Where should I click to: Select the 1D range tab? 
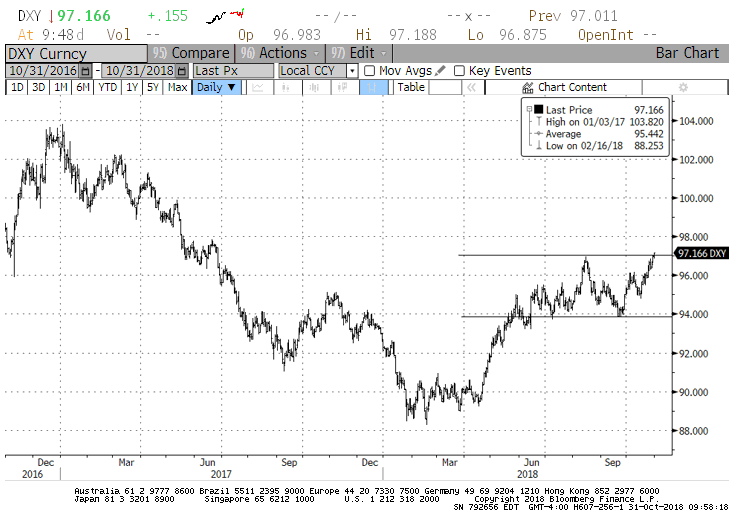click(17, 87)
